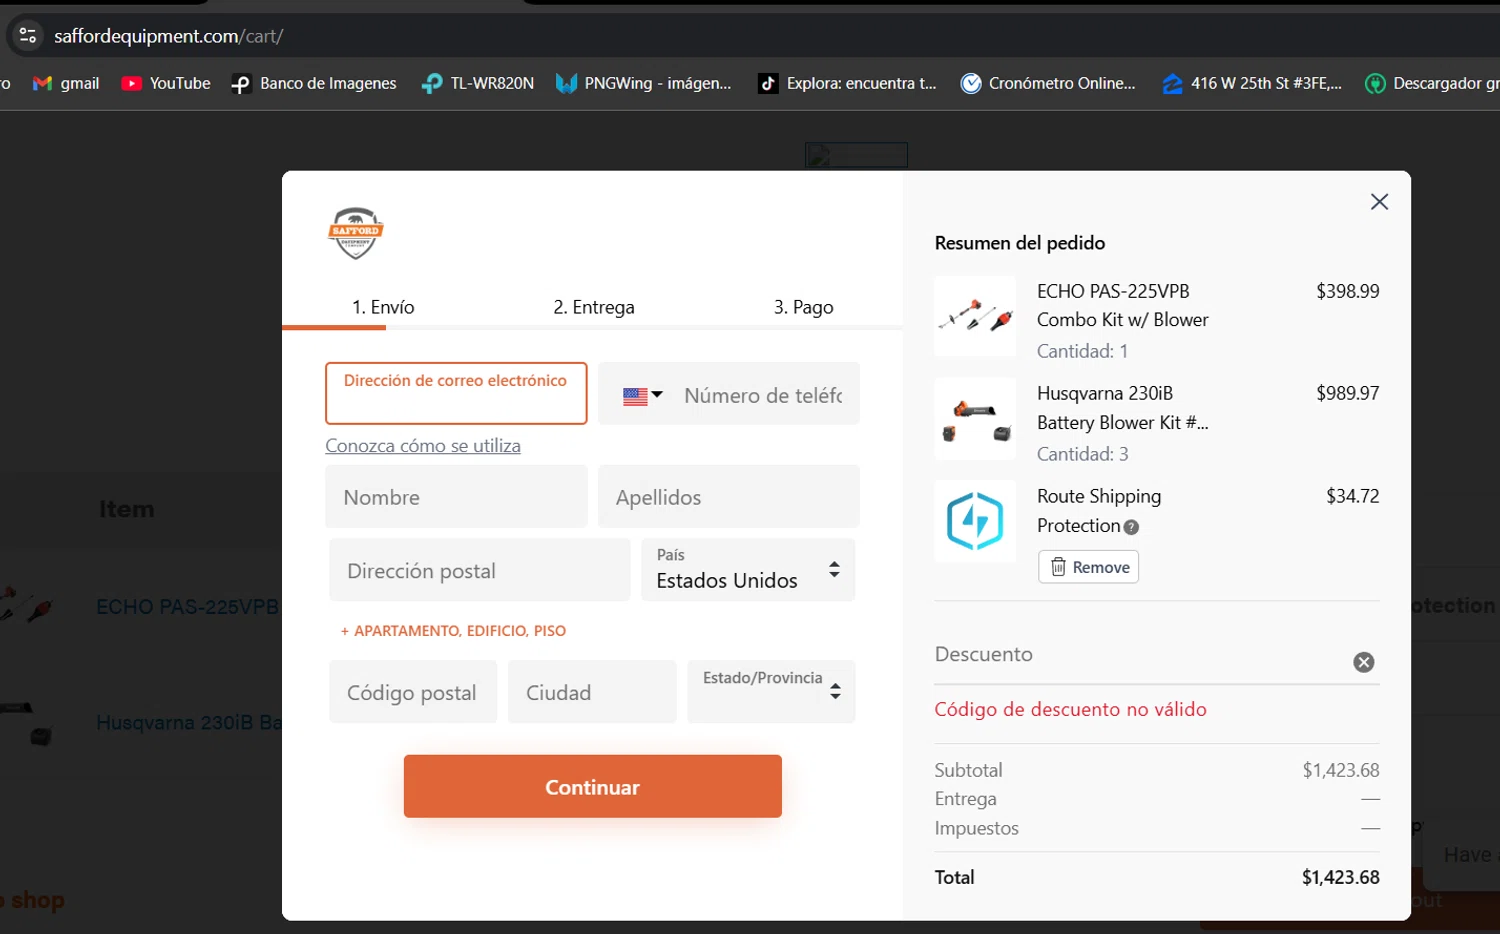Open the 416 W 25th St bookmark
1500x934 pixels.
point(1252,83)
